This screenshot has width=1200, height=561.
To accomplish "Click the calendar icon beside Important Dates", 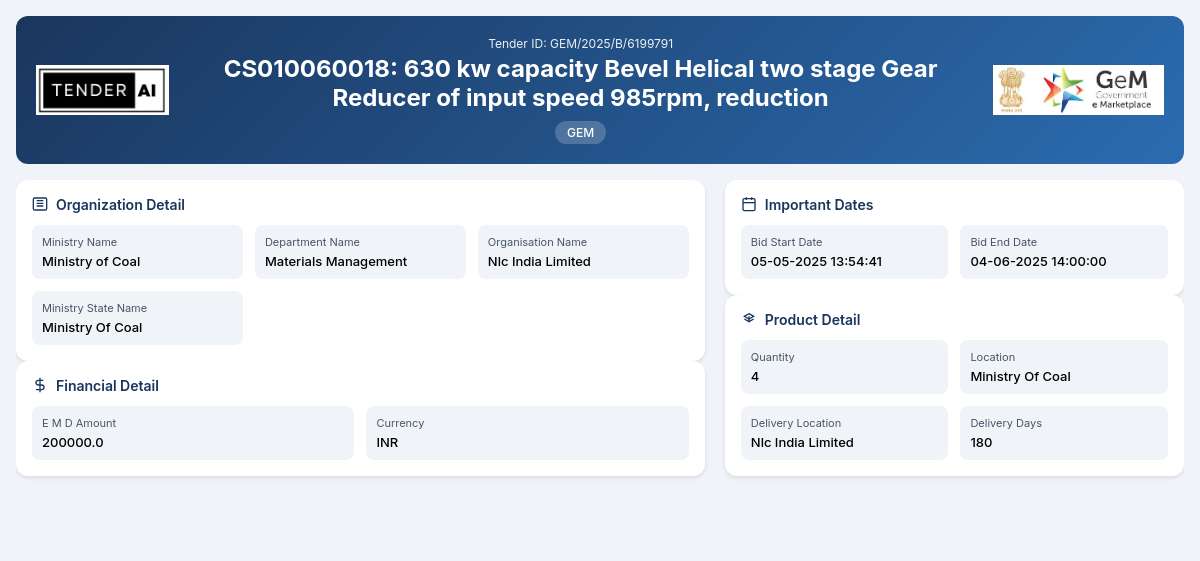I will coord(749,204).
